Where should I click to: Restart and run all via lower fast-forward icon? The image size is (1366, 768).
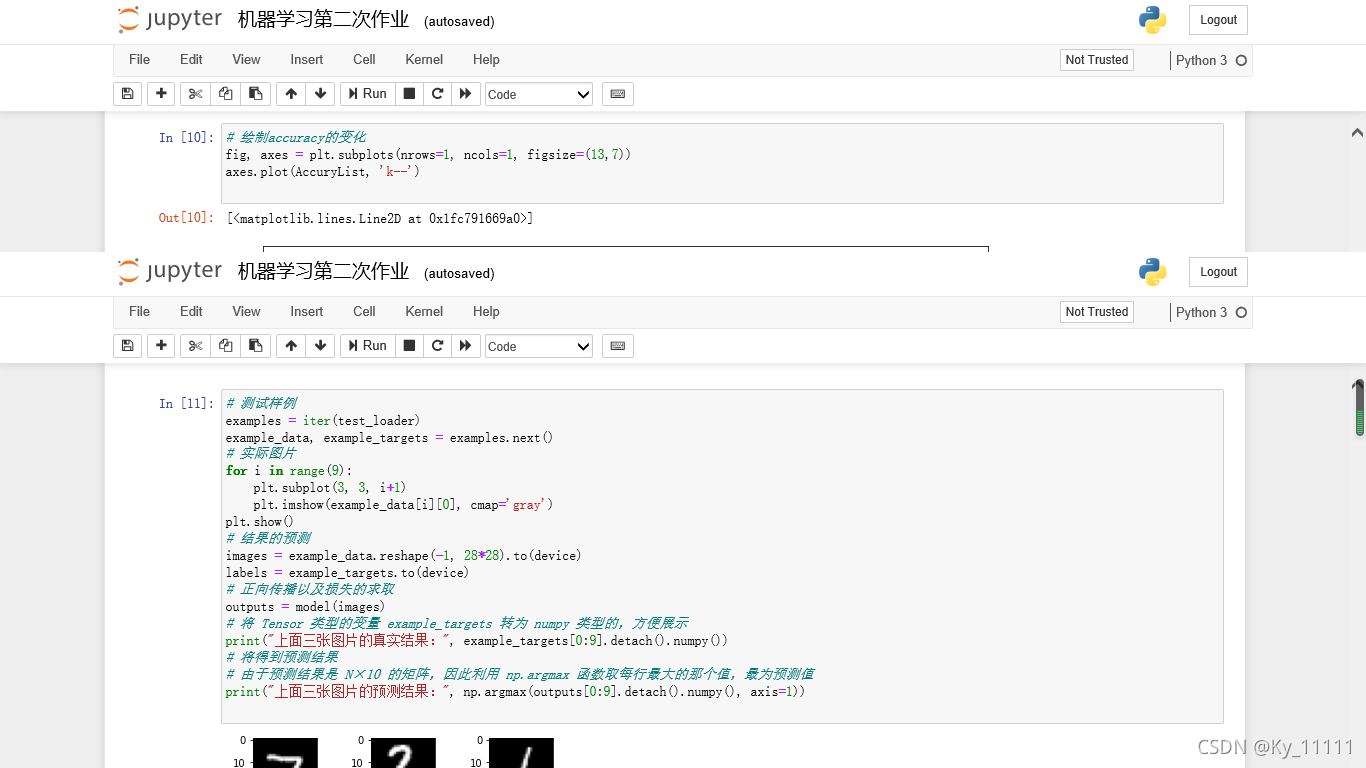(x=465, y=346)
